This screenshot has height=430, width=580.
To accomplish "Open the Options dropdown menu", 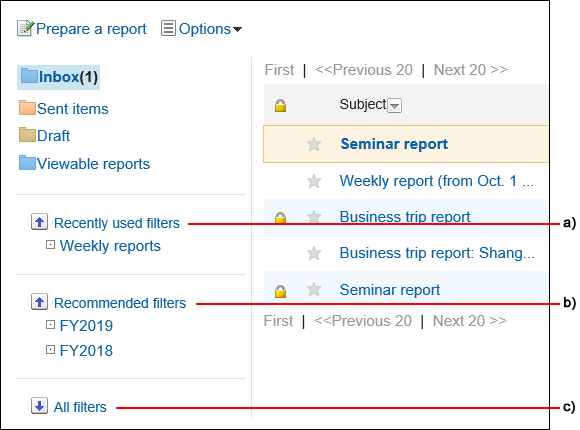I will click(210, 29).
